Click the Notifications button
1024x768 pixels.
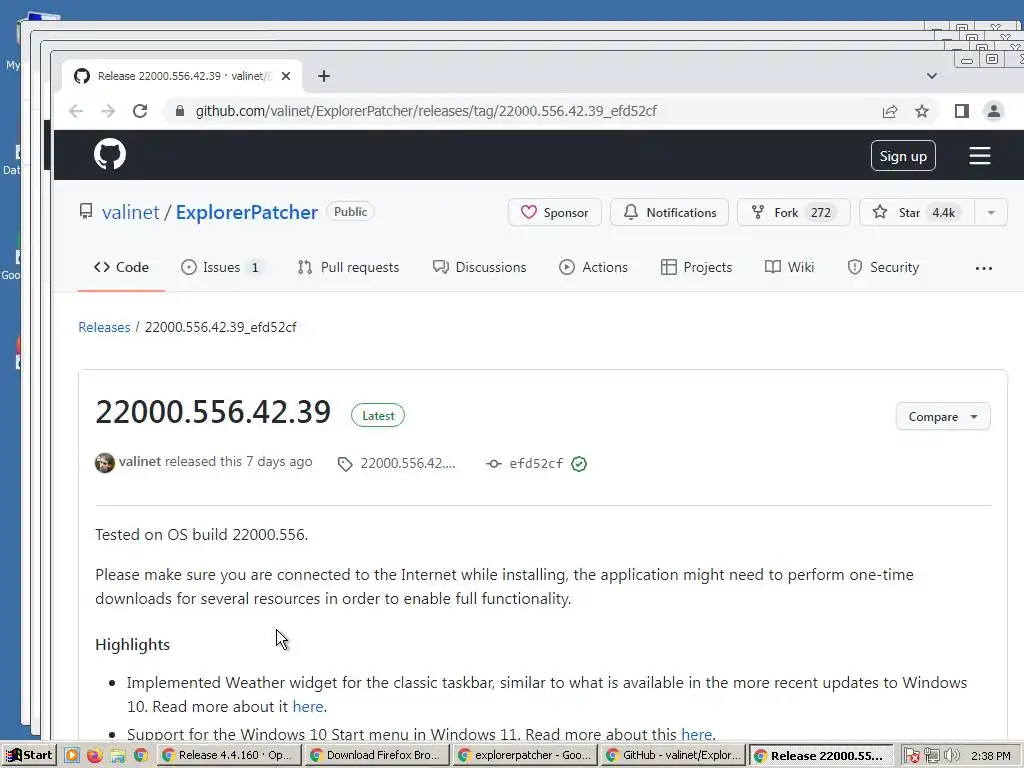click(669, 213)
